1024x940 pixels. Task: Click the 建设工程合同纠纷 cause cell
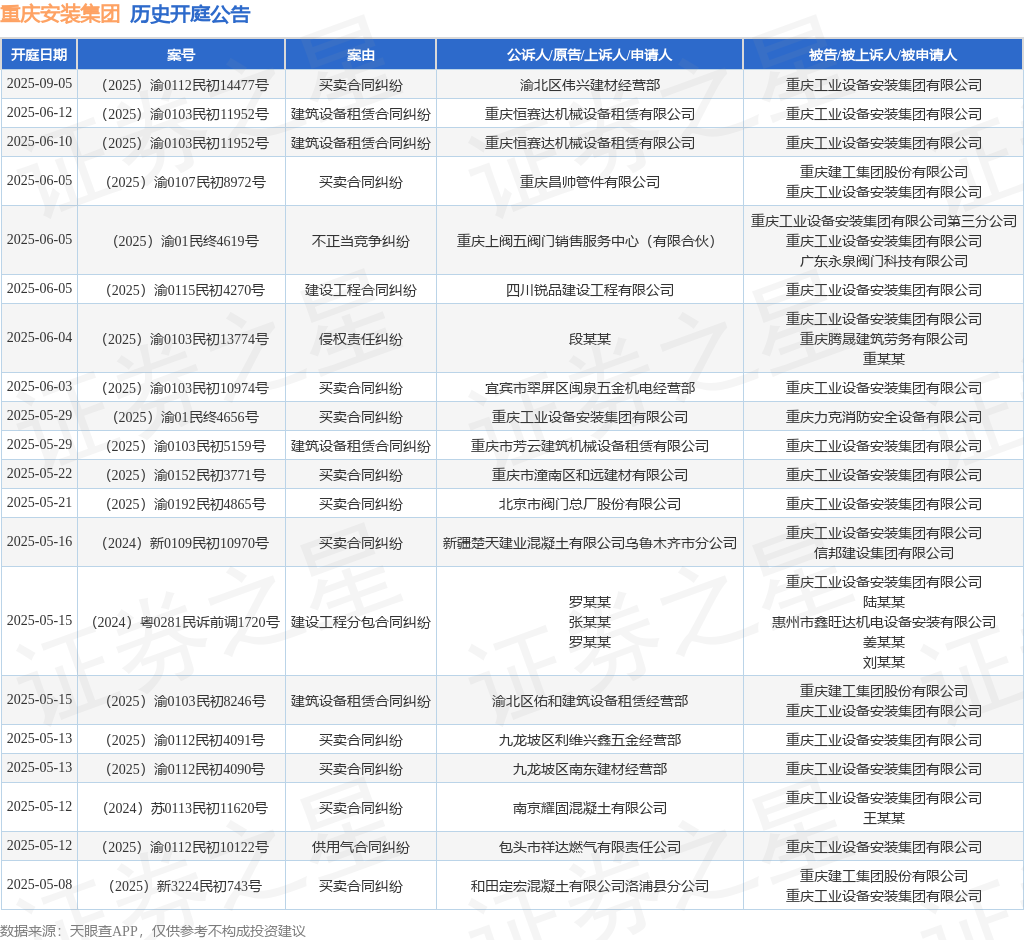pos(360,289)
